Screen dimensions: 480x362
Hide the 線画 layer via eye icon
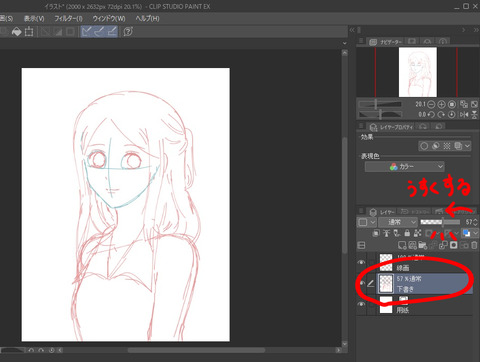click(x=361, y=262)
